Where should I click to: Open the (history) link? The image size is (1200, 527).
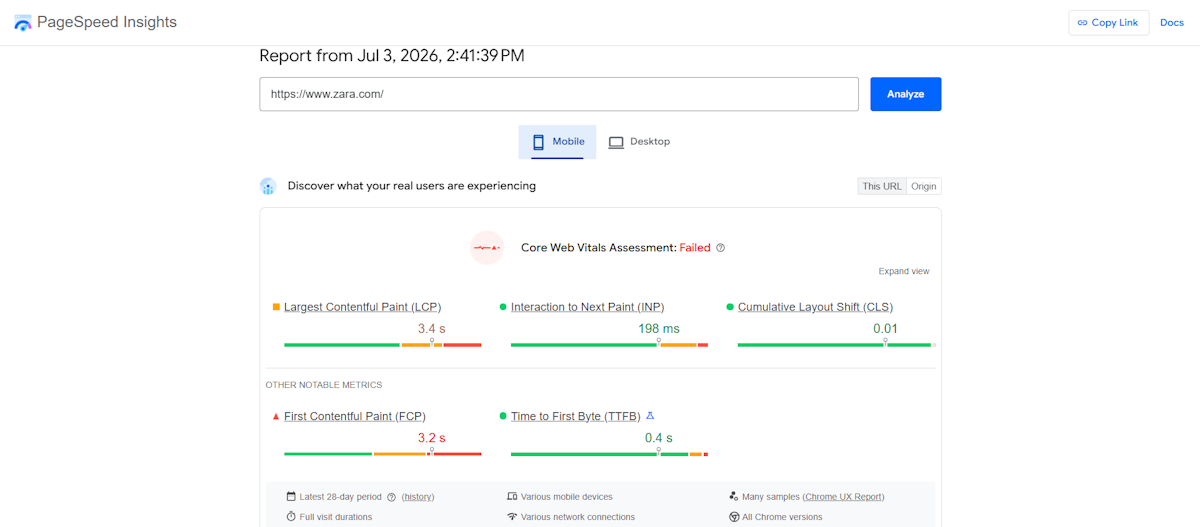coord(418,497)
